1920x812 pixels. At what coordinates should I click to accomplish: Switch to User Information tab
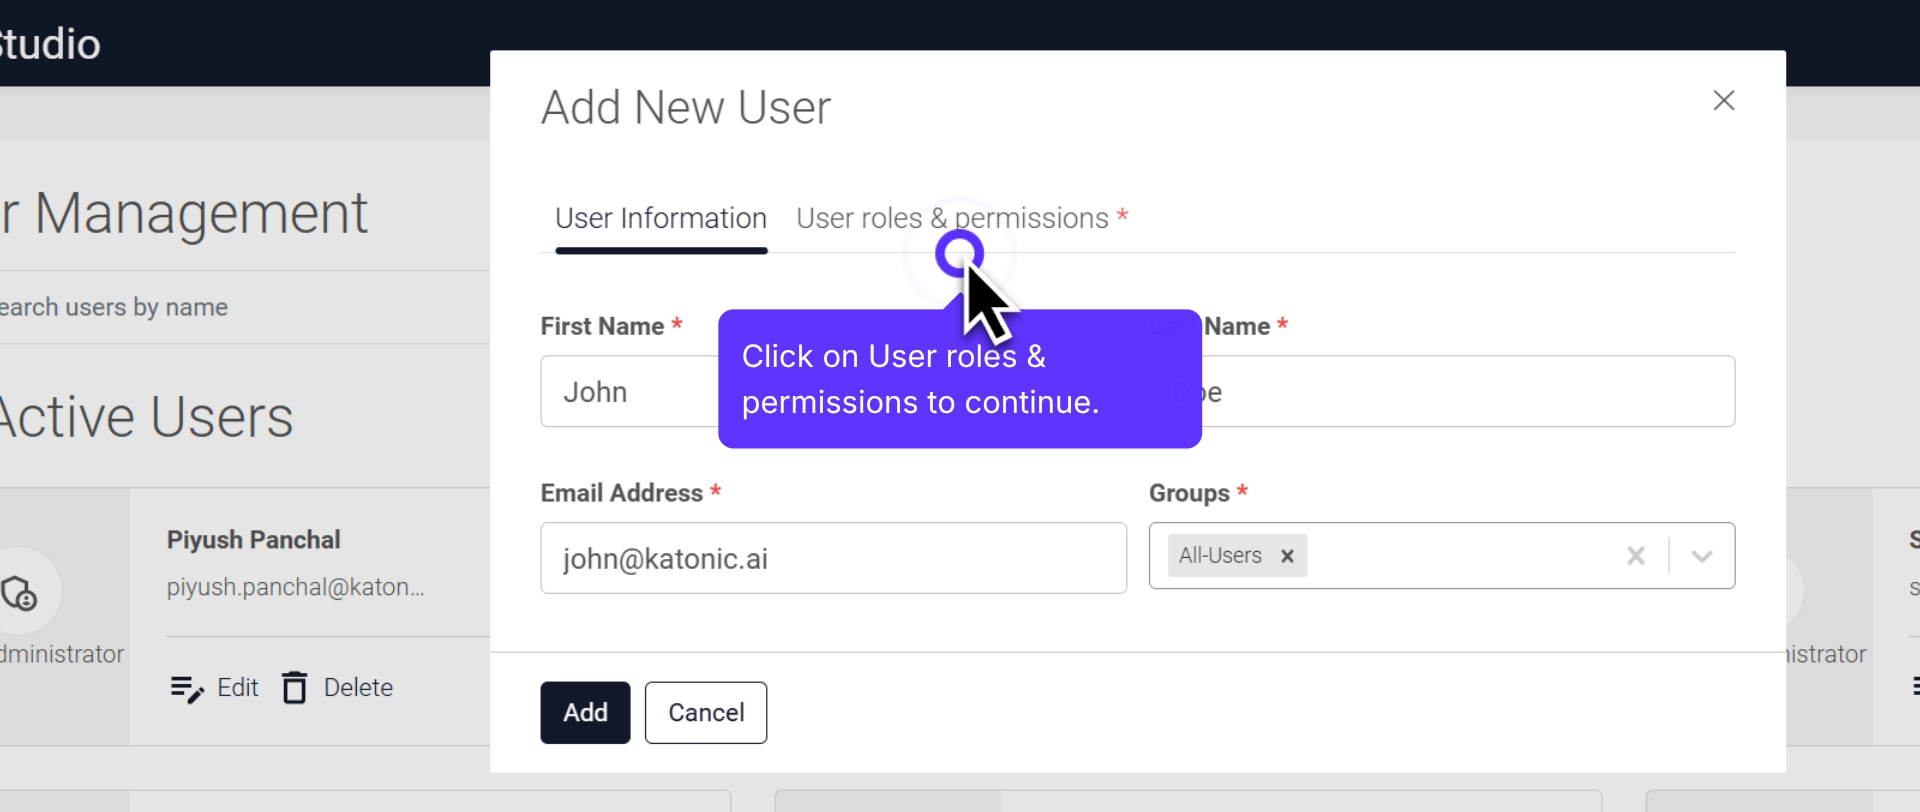[660, 218]
